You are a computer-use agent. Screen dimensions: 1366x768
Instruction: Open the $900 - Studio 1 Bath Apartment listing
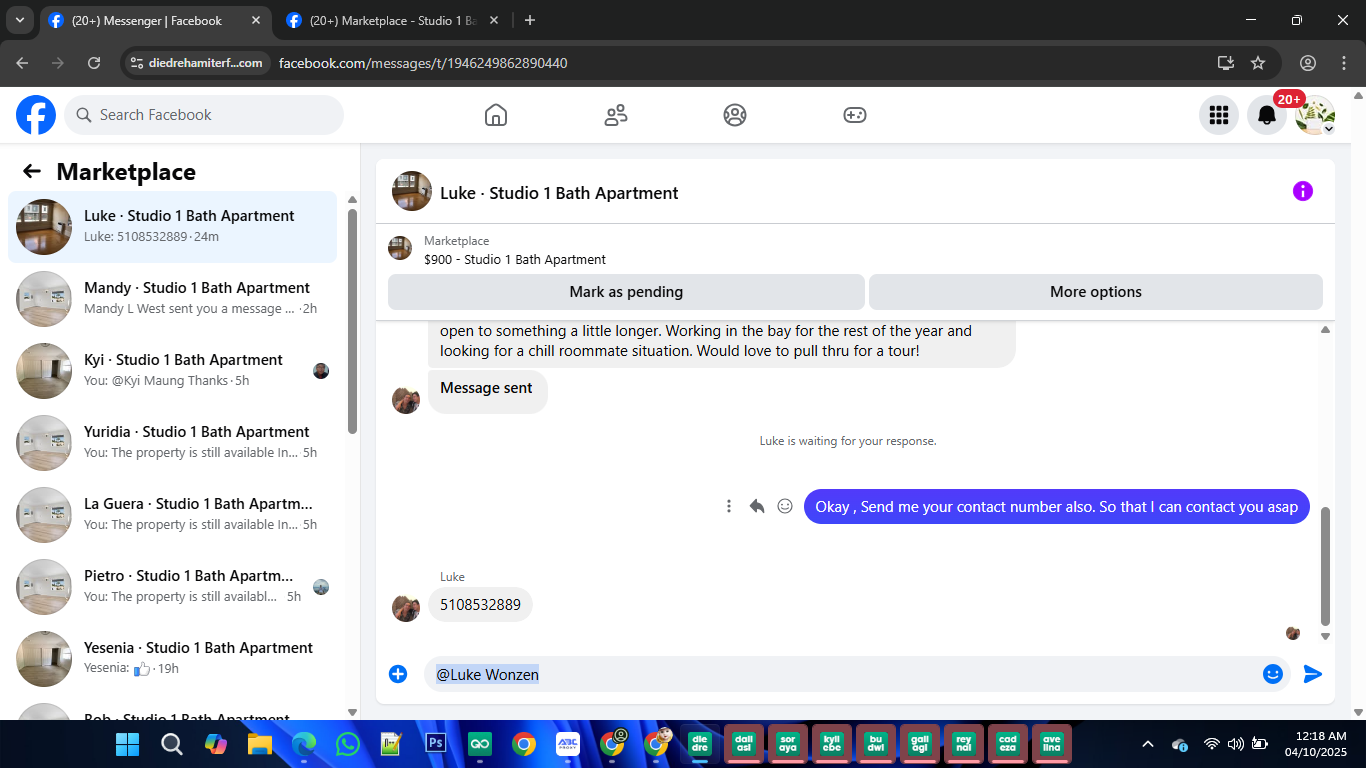point(515,259)
